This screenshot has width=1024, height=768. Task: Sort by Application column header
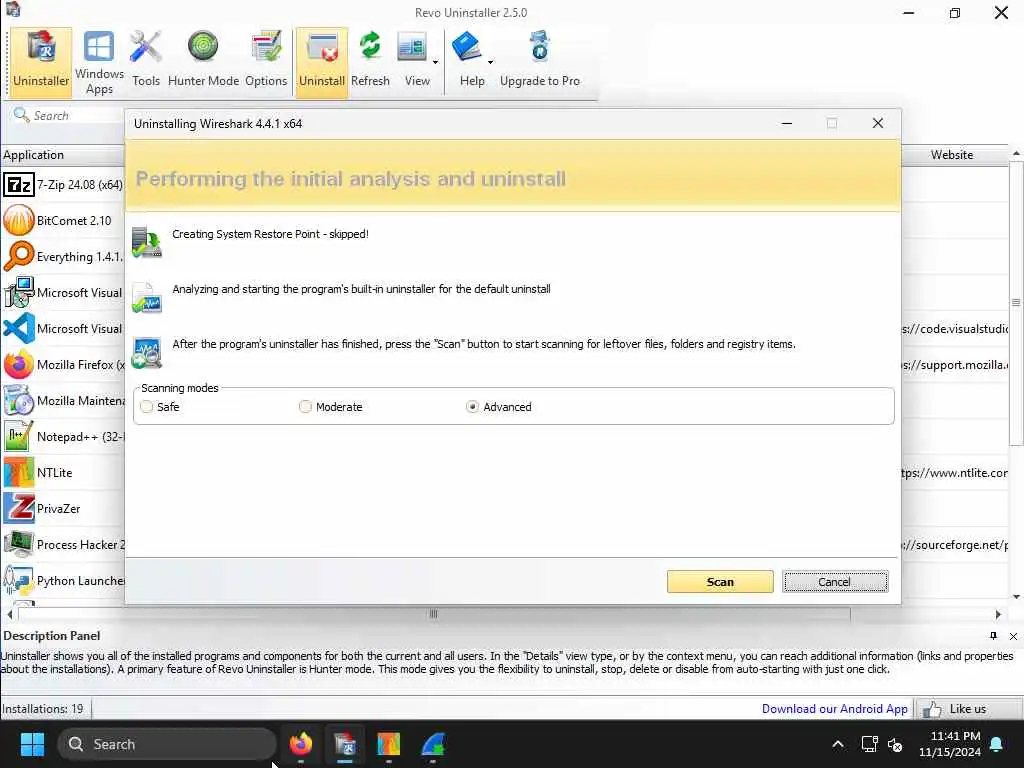[x=63, y=155]
